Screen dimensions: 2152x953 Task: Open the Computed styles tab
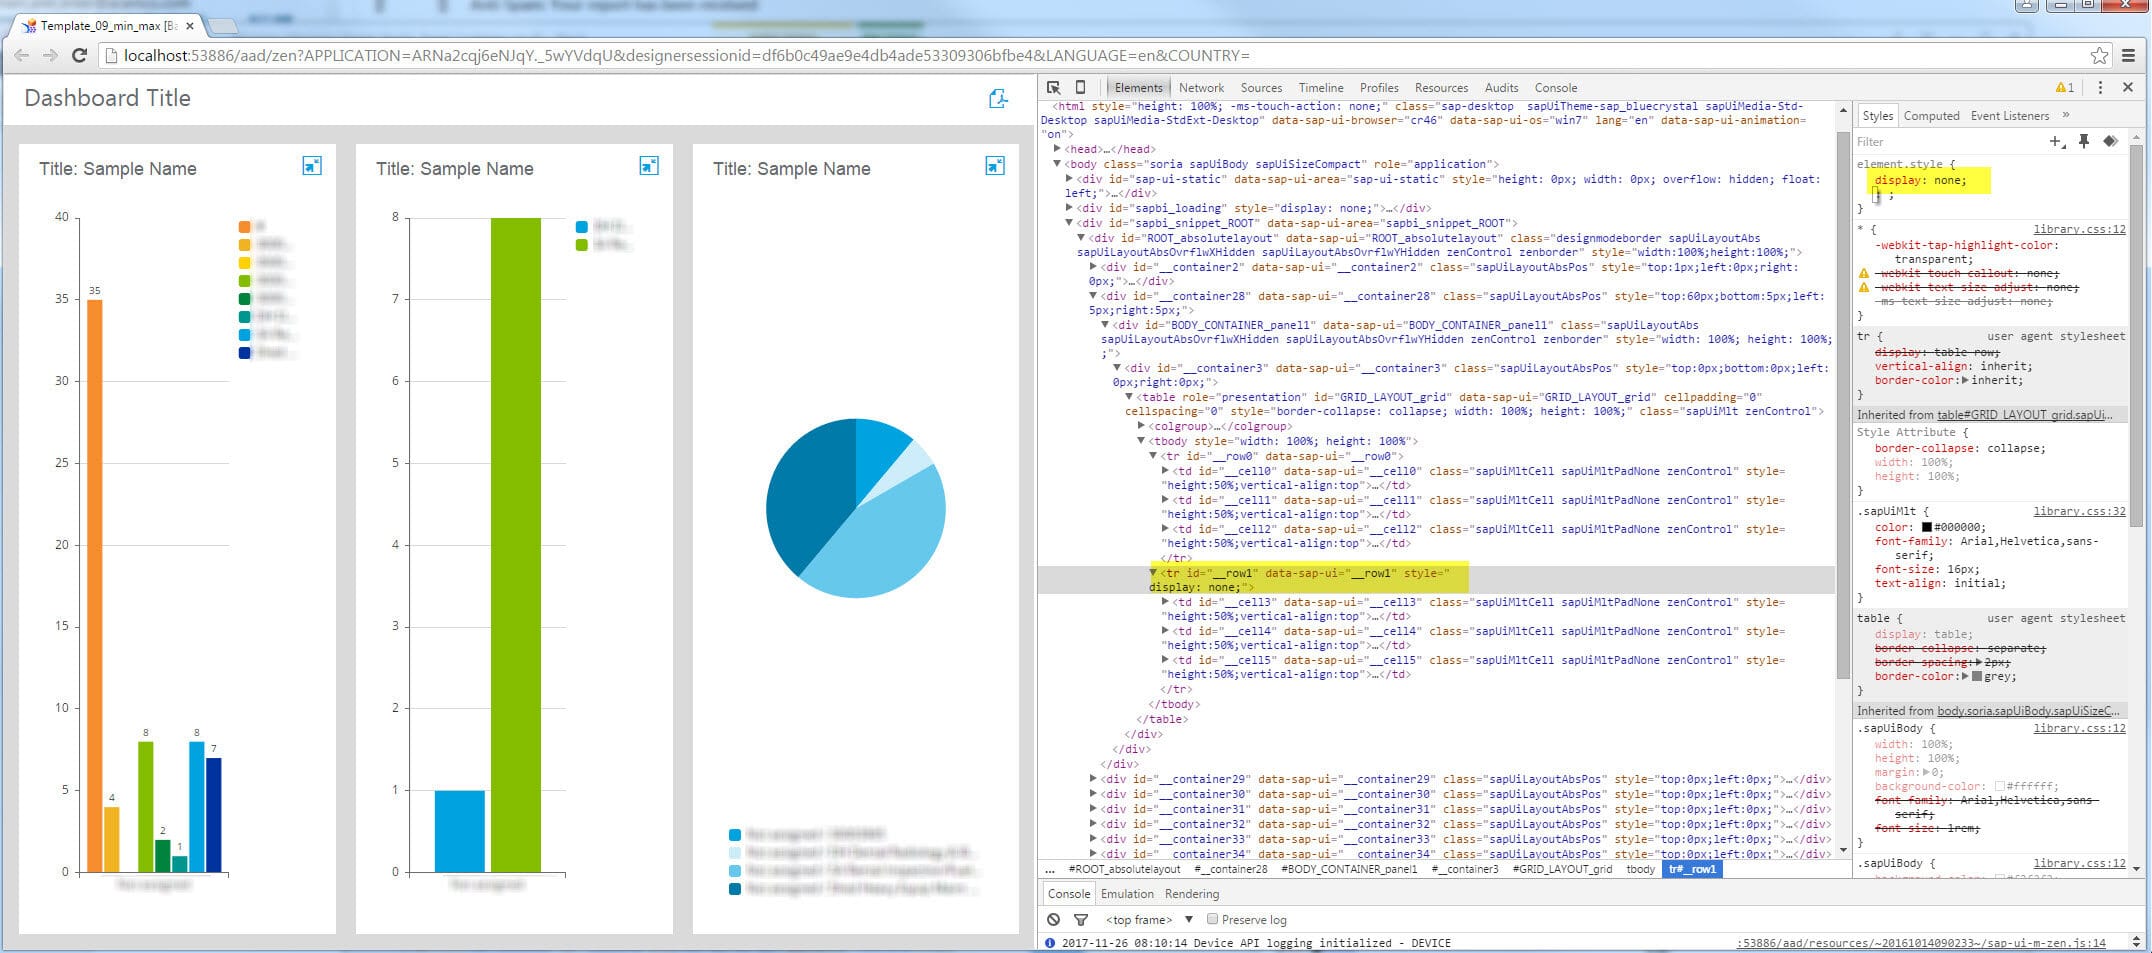pos(1930,116)
